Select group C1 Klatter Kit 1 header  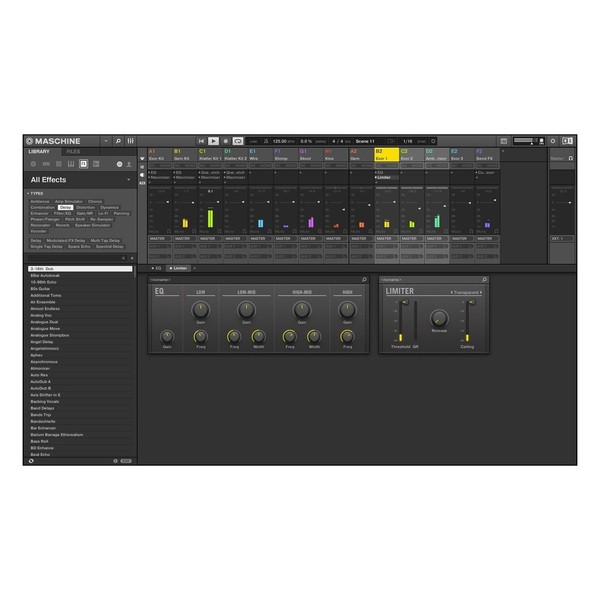(210, 155)
